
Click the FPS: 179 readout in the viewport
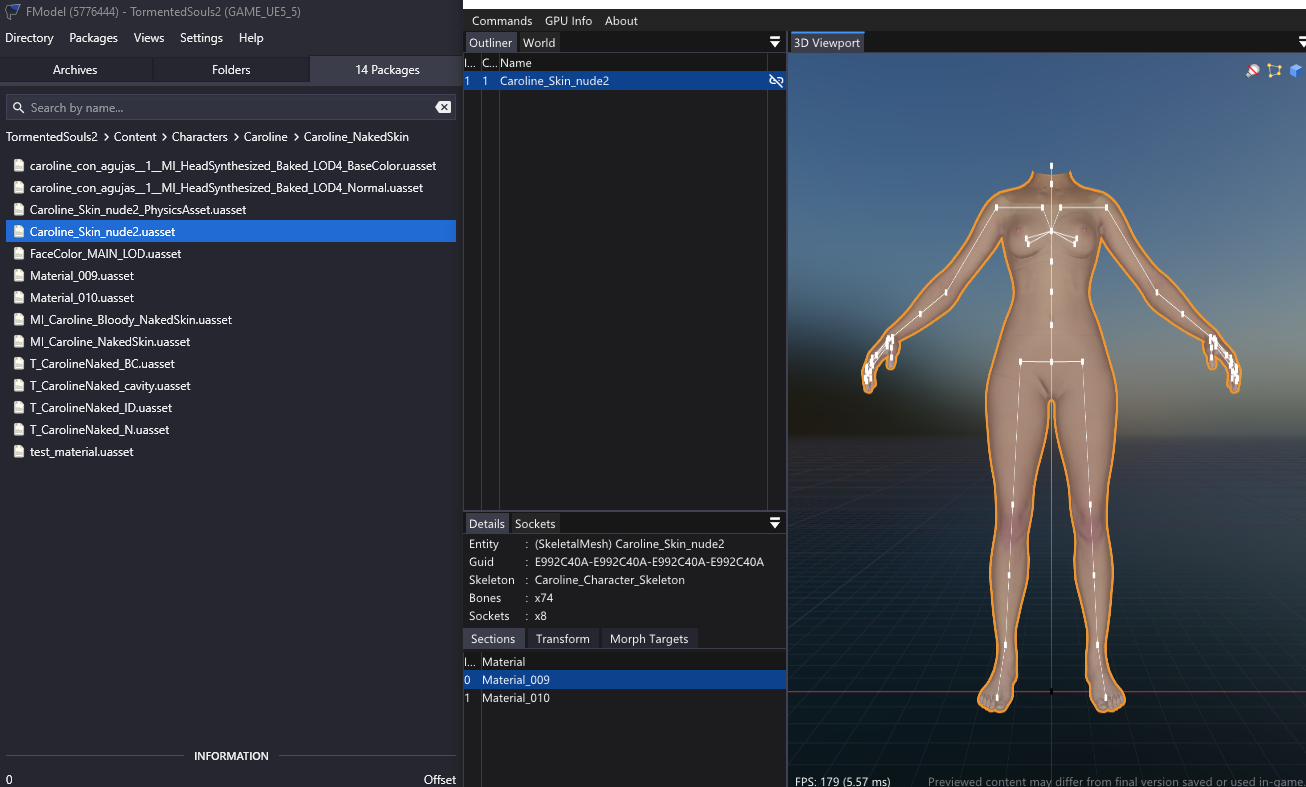[x=842, y=781]
